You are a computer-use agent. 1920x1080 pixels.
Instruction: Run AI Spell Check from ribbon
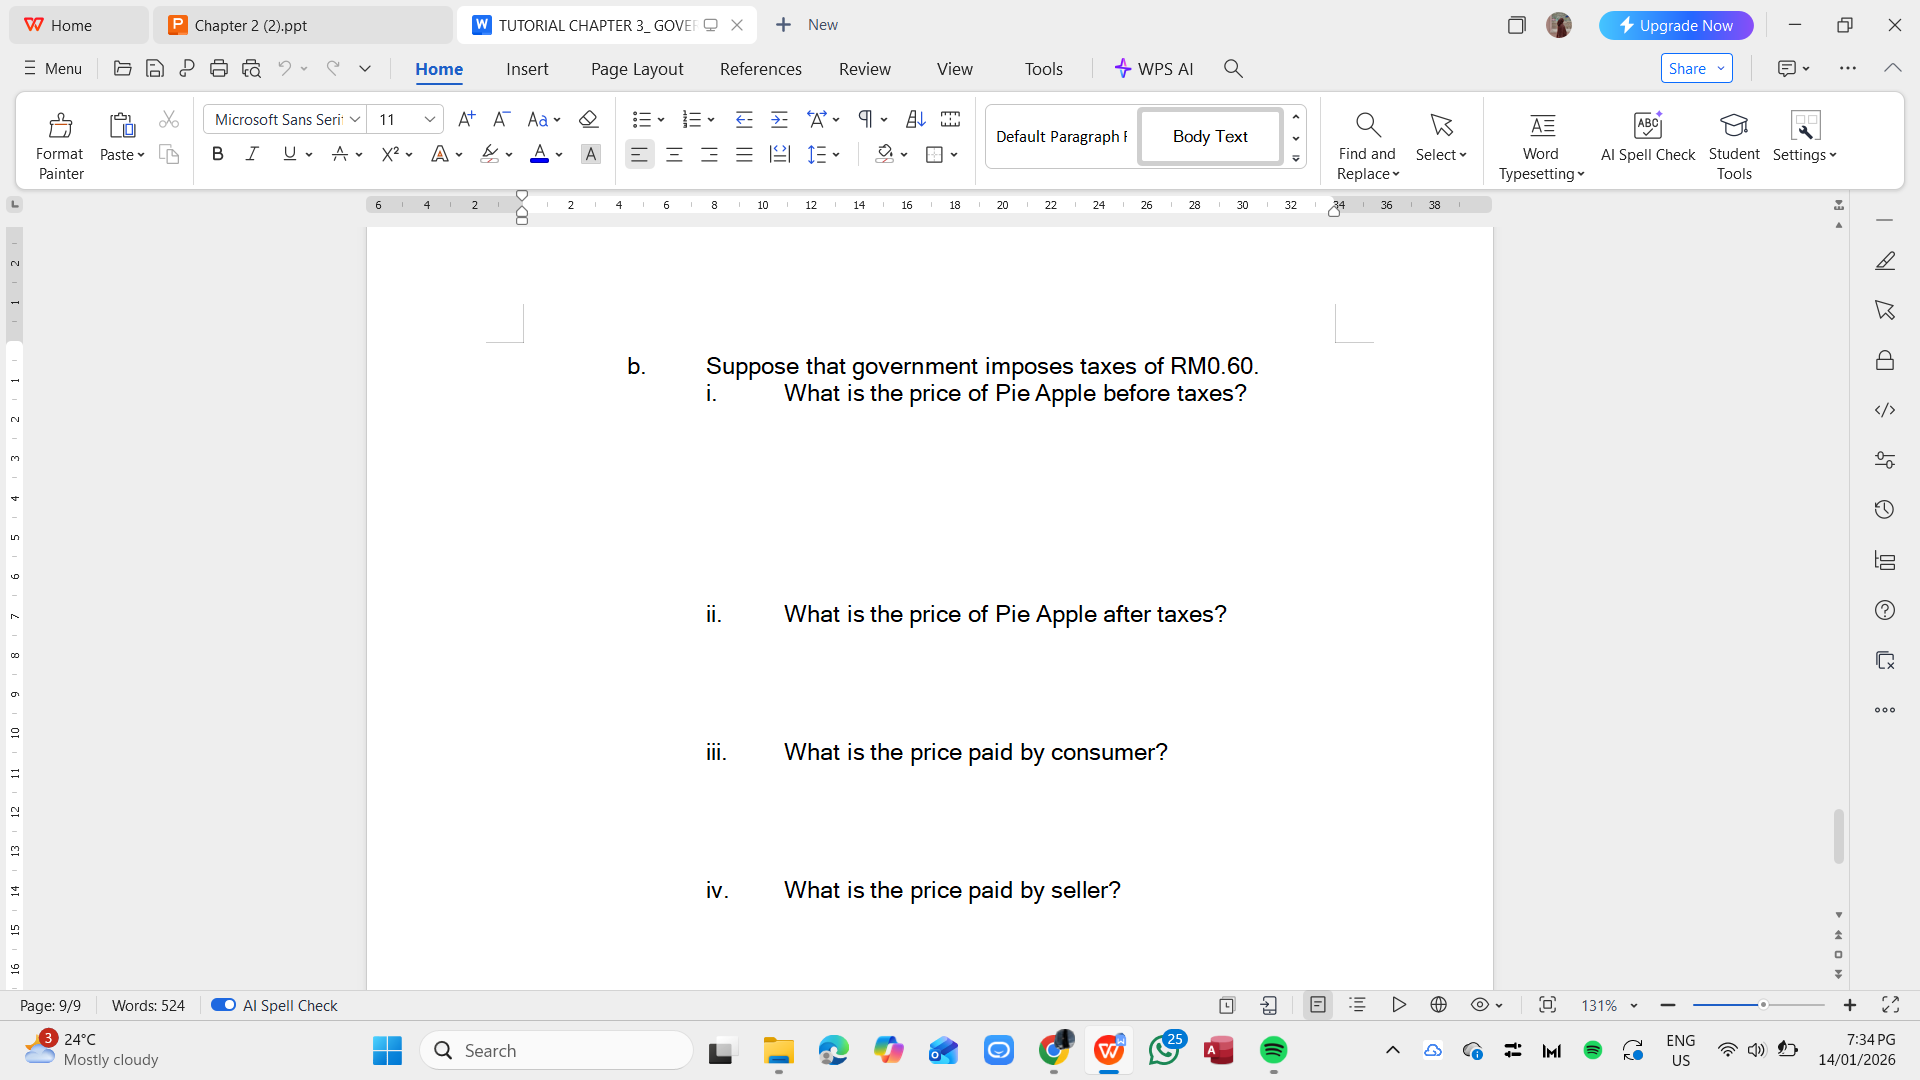(x=1647, y=137)
